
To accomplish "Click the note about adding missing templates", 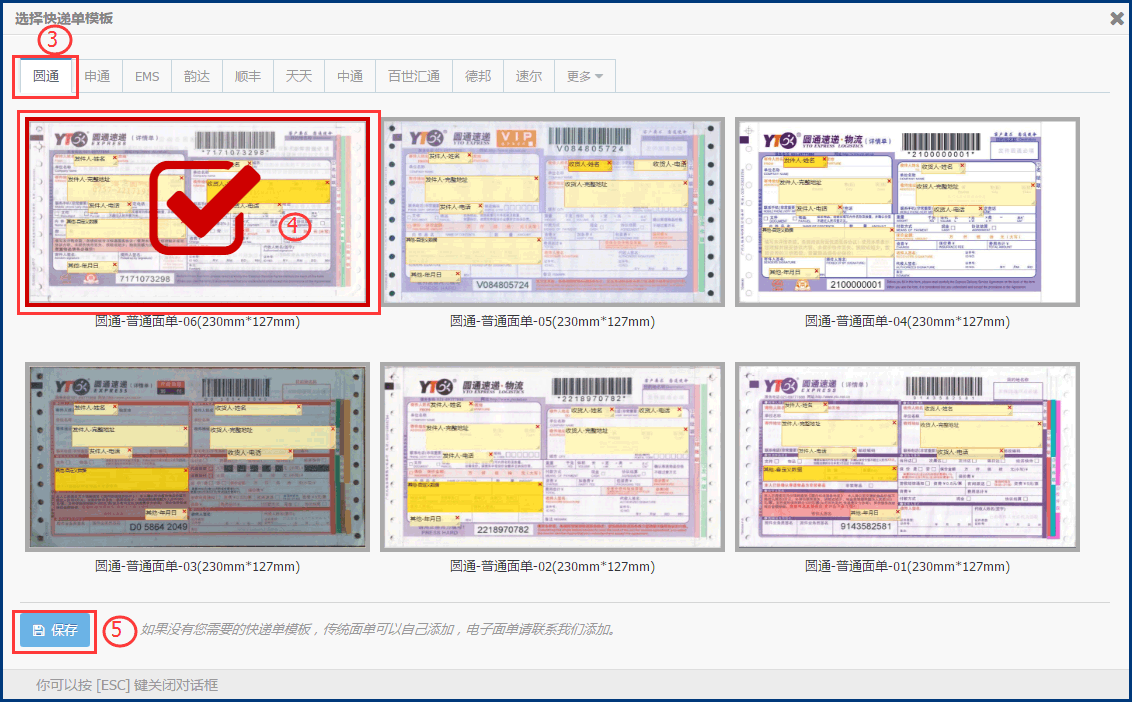I will coord(379,630).
